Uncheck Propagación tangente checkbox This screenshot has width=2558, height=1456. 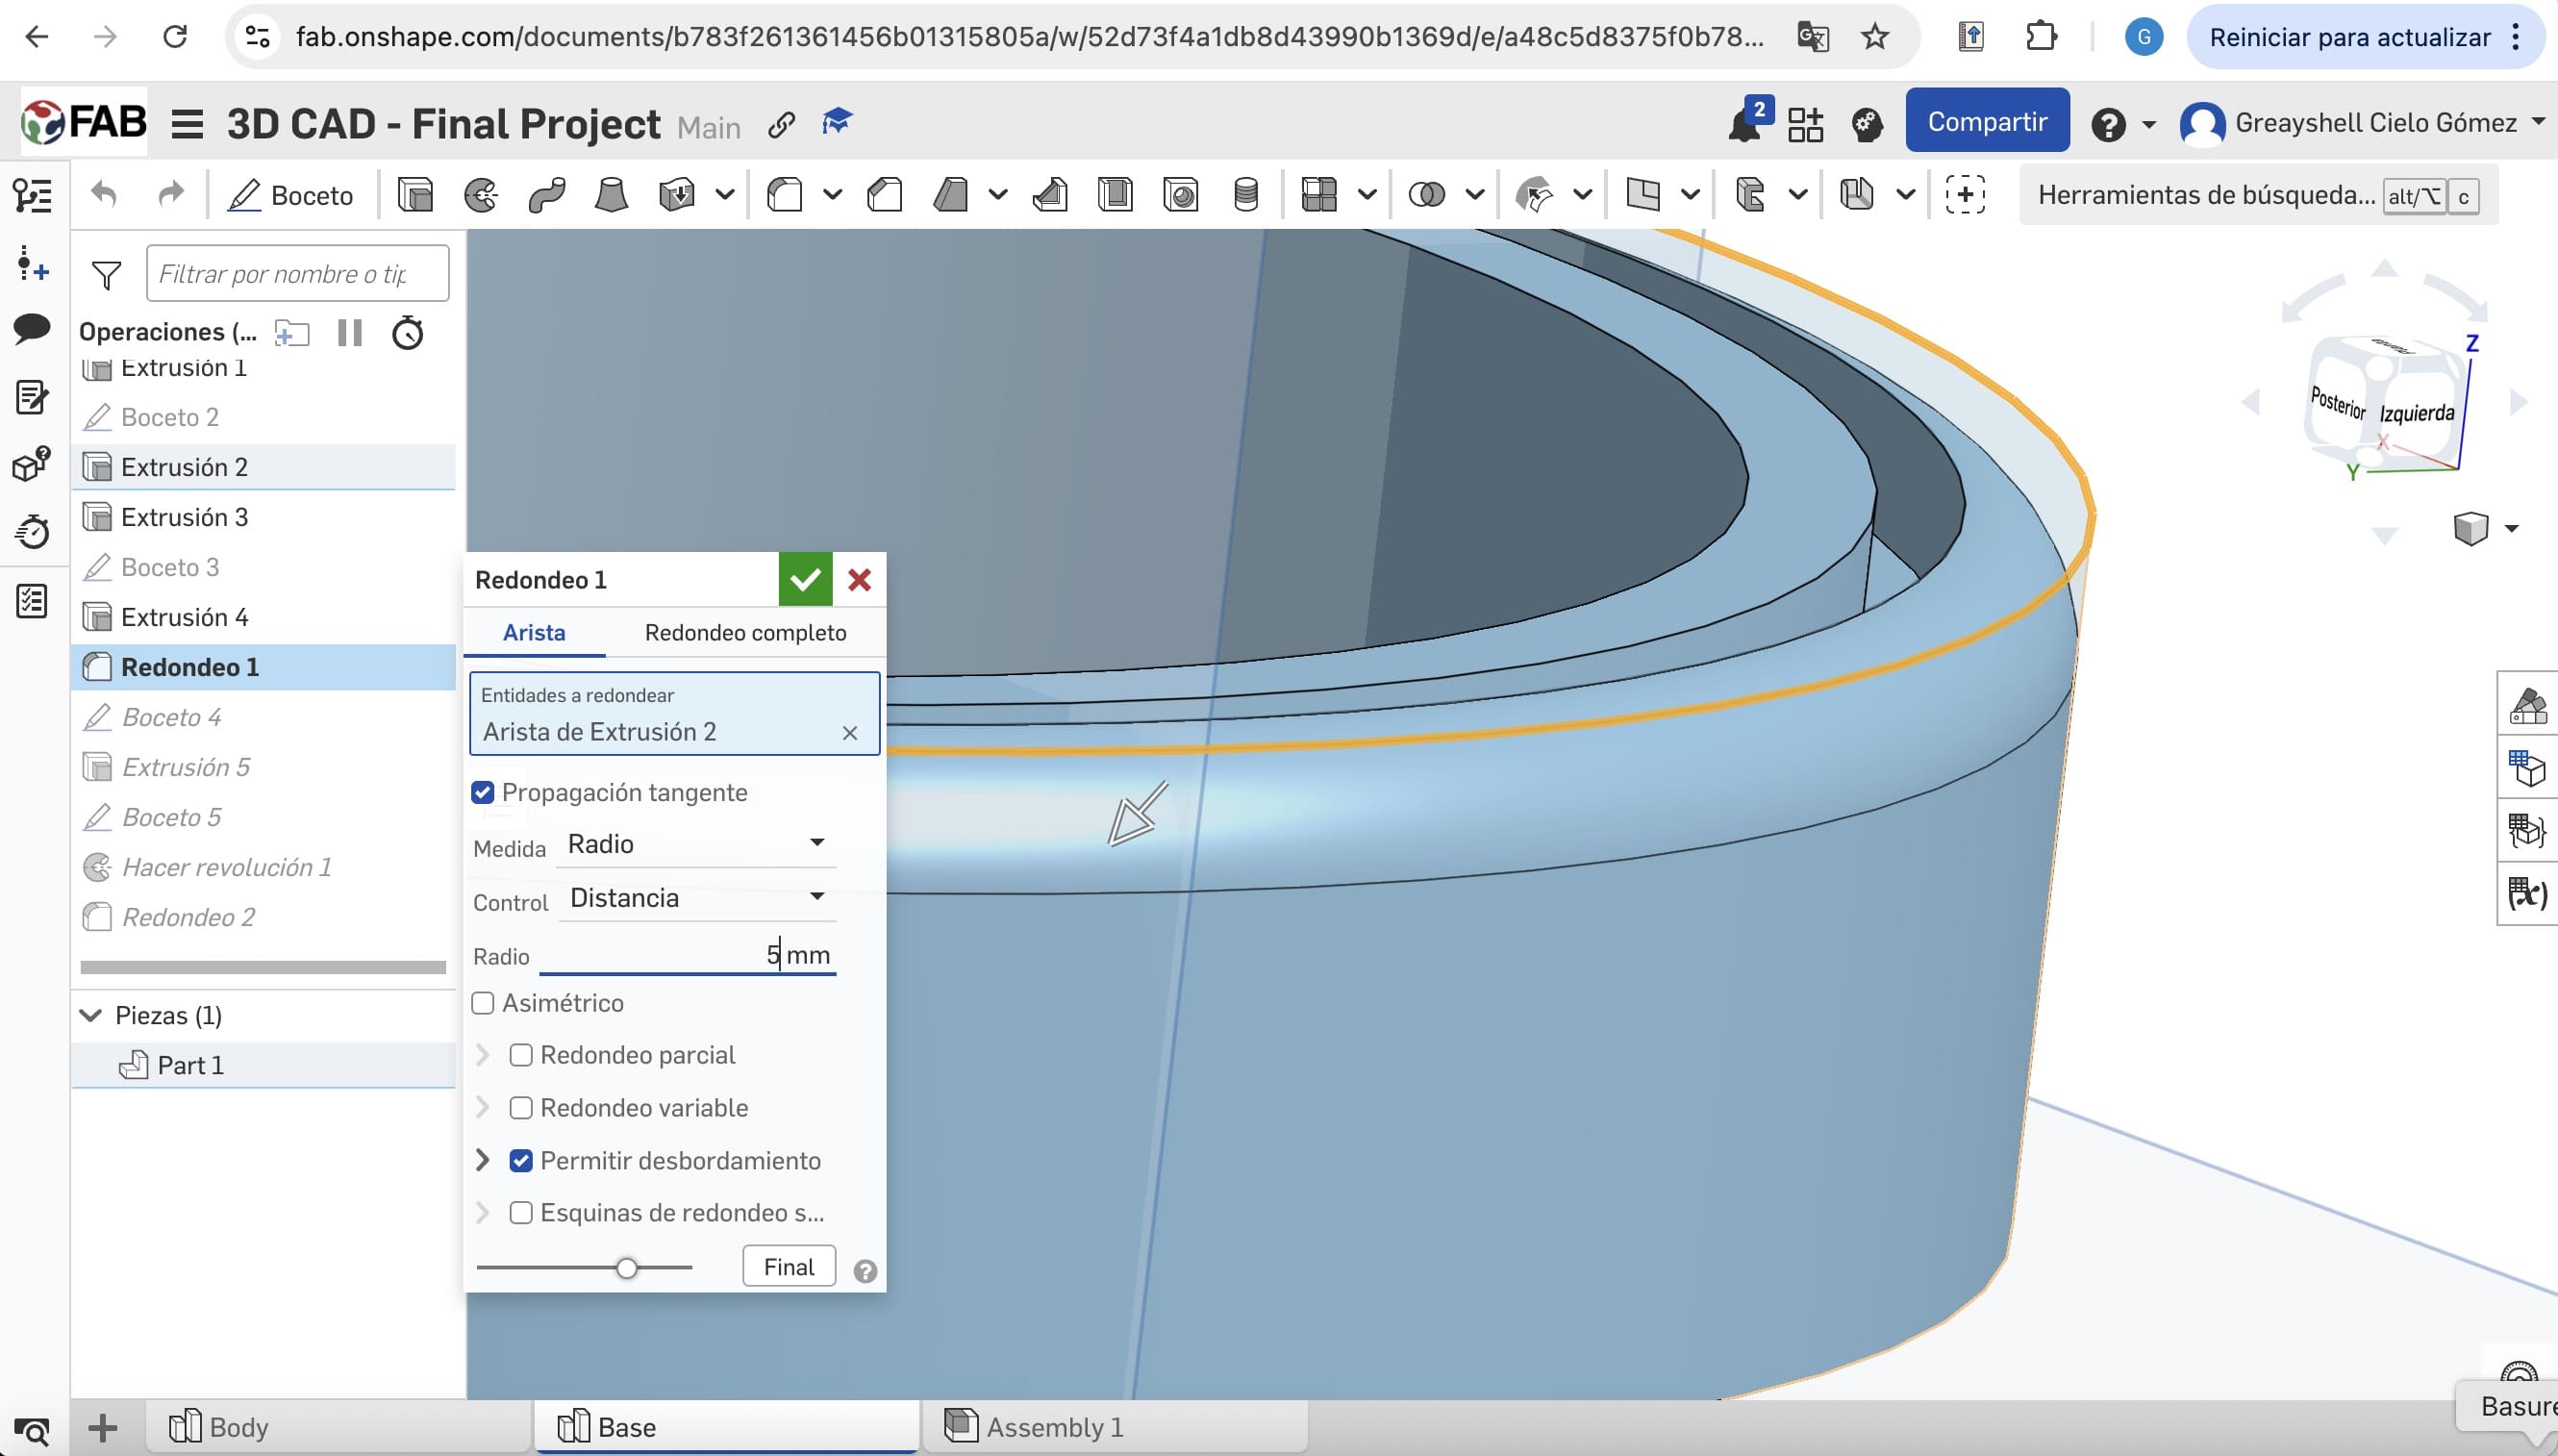483,793
